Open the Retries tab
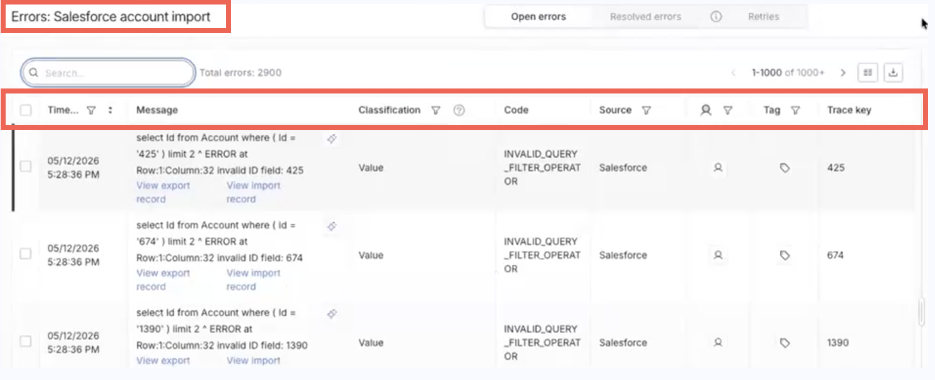 point(763,17)
